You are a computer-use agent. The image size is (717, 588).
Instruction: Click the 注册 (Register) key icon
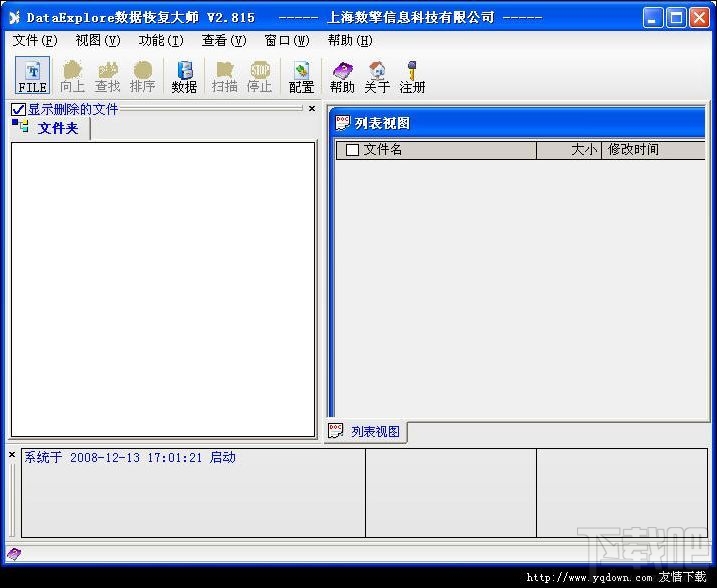(412, 77)
